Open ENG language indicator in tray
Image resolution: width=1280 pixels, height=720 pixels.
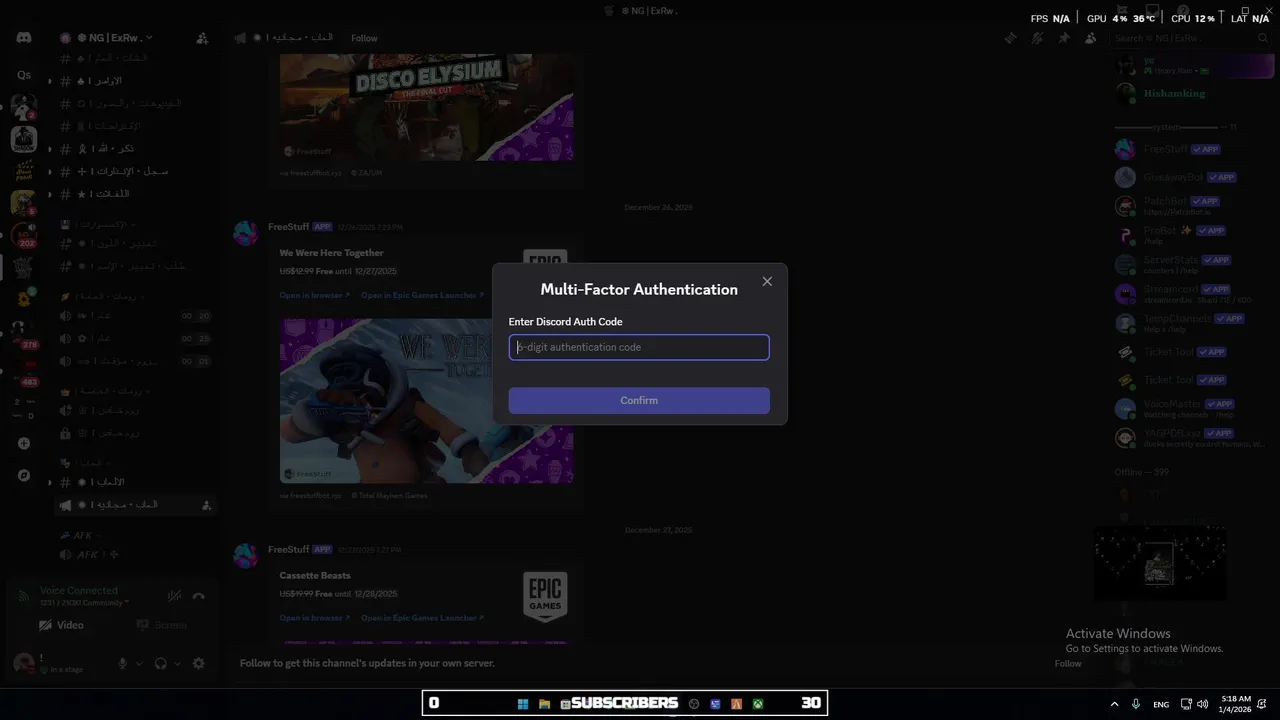tap(1161, 704)
